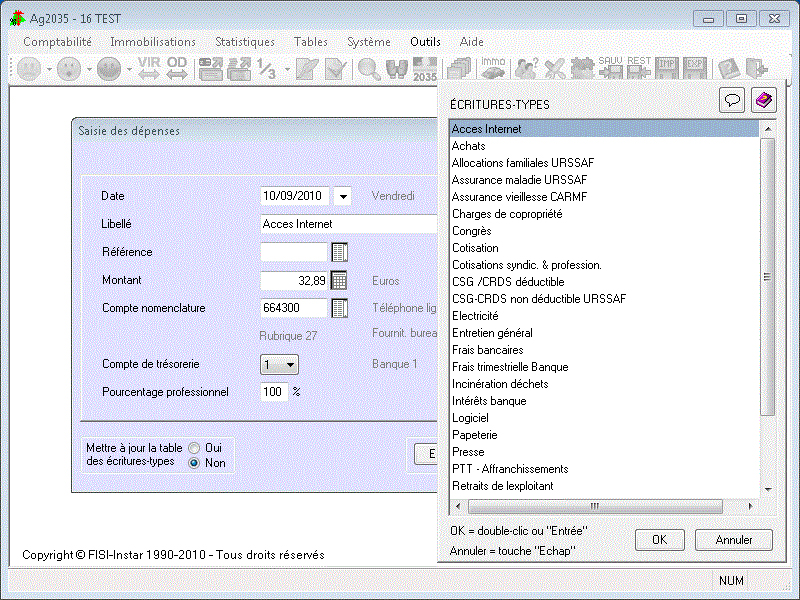Viewport: 800px width, 600px height.
Task: Open the Comptabilité menu
Action: point(57,42)
